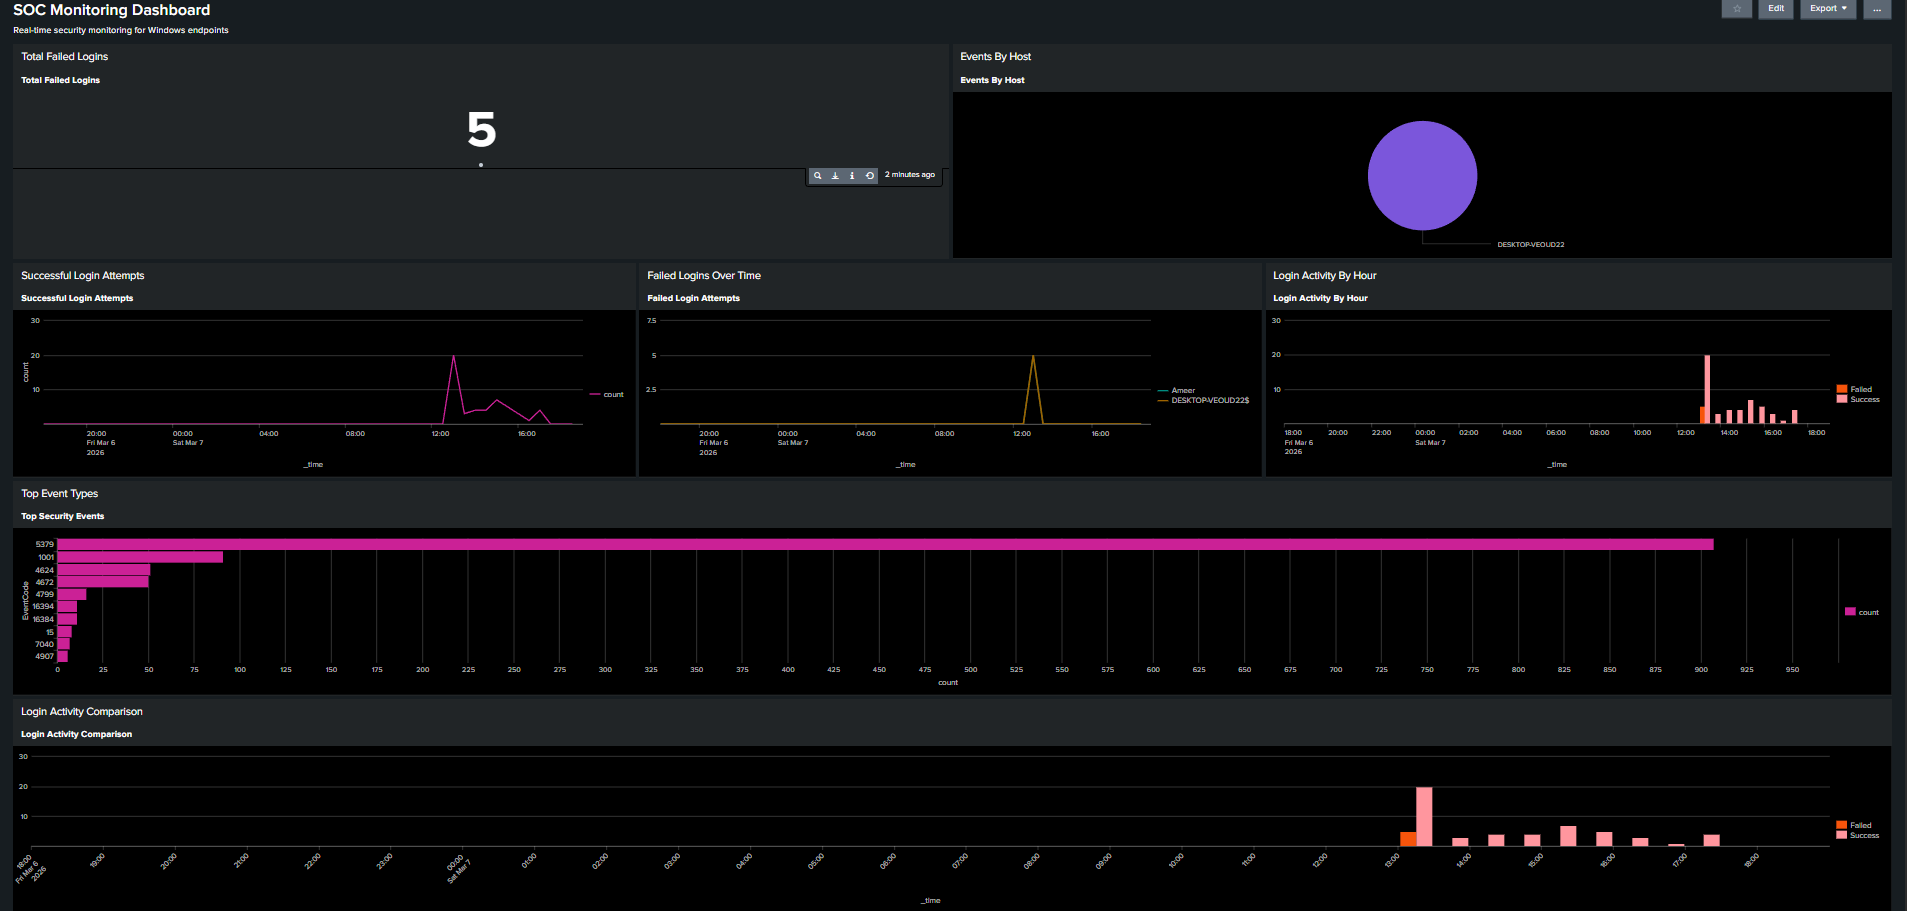1907x911 pixels.
Task: Favorite the dashboard with the star icon
Action: pyautogui.click(x=1737, y=9)
